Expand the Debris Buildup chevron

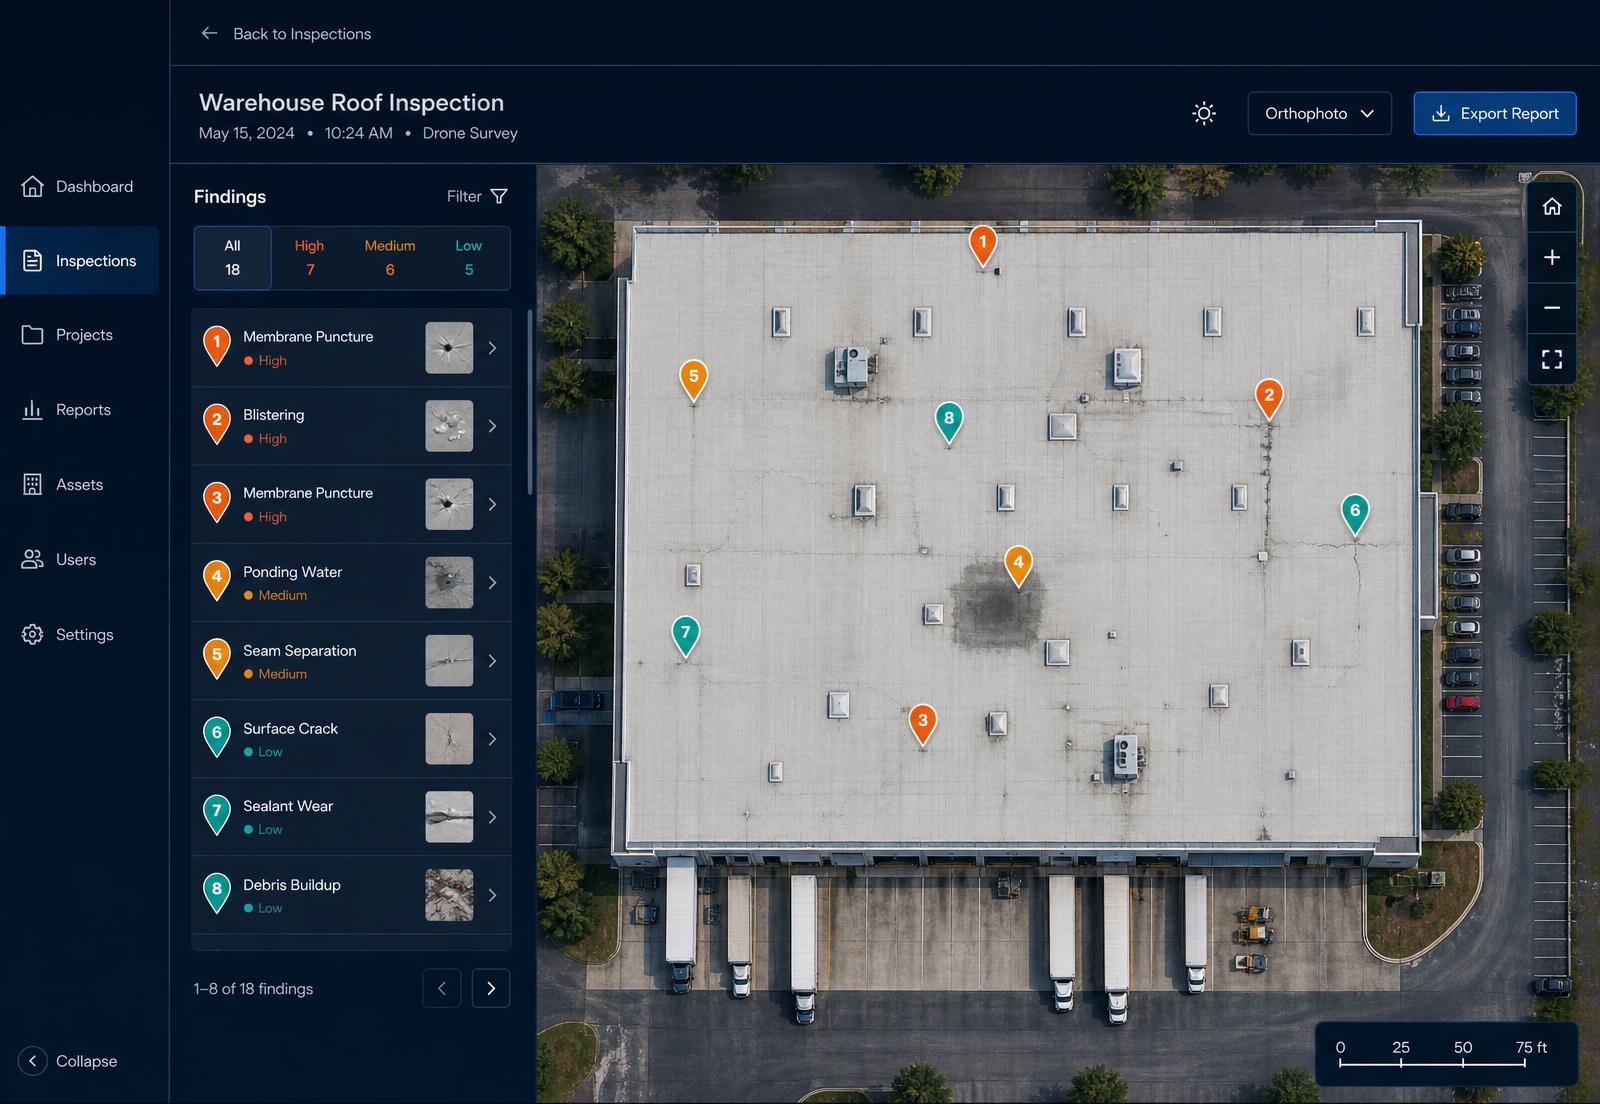pos(492,895)
